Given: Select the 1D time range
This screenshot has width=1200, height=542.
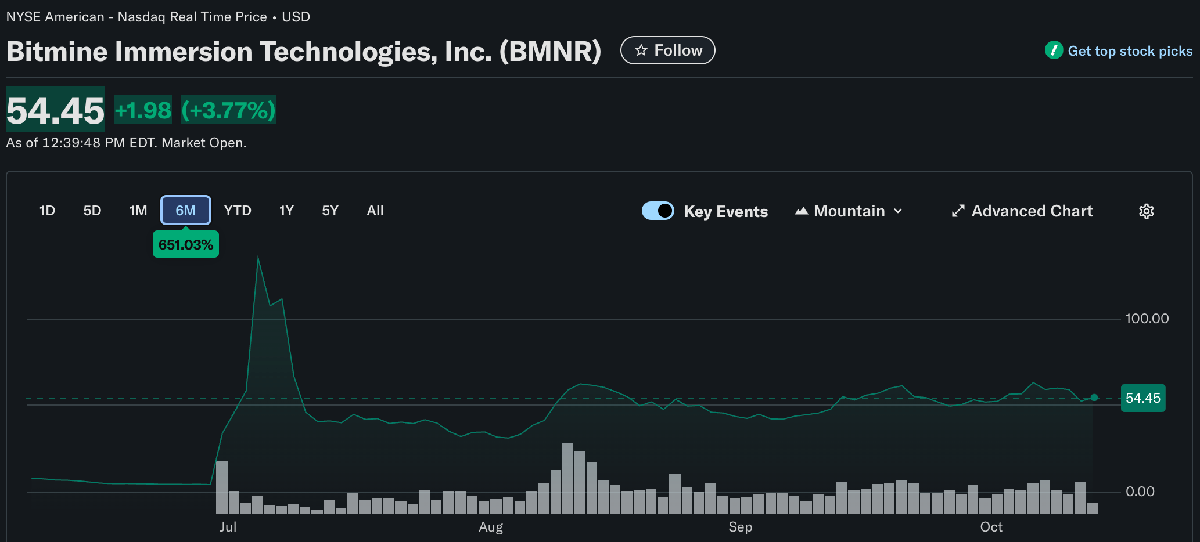Looking at the screenshot, I should pyautogui.click(x=47, y=210).
